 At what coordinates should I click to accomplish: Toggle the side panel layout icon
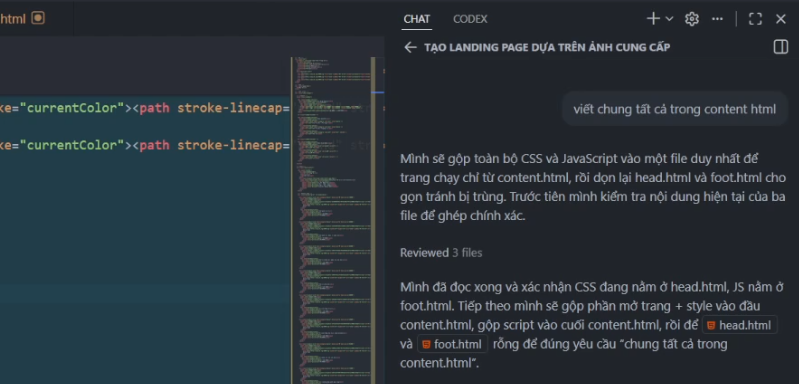click(781, 47)
